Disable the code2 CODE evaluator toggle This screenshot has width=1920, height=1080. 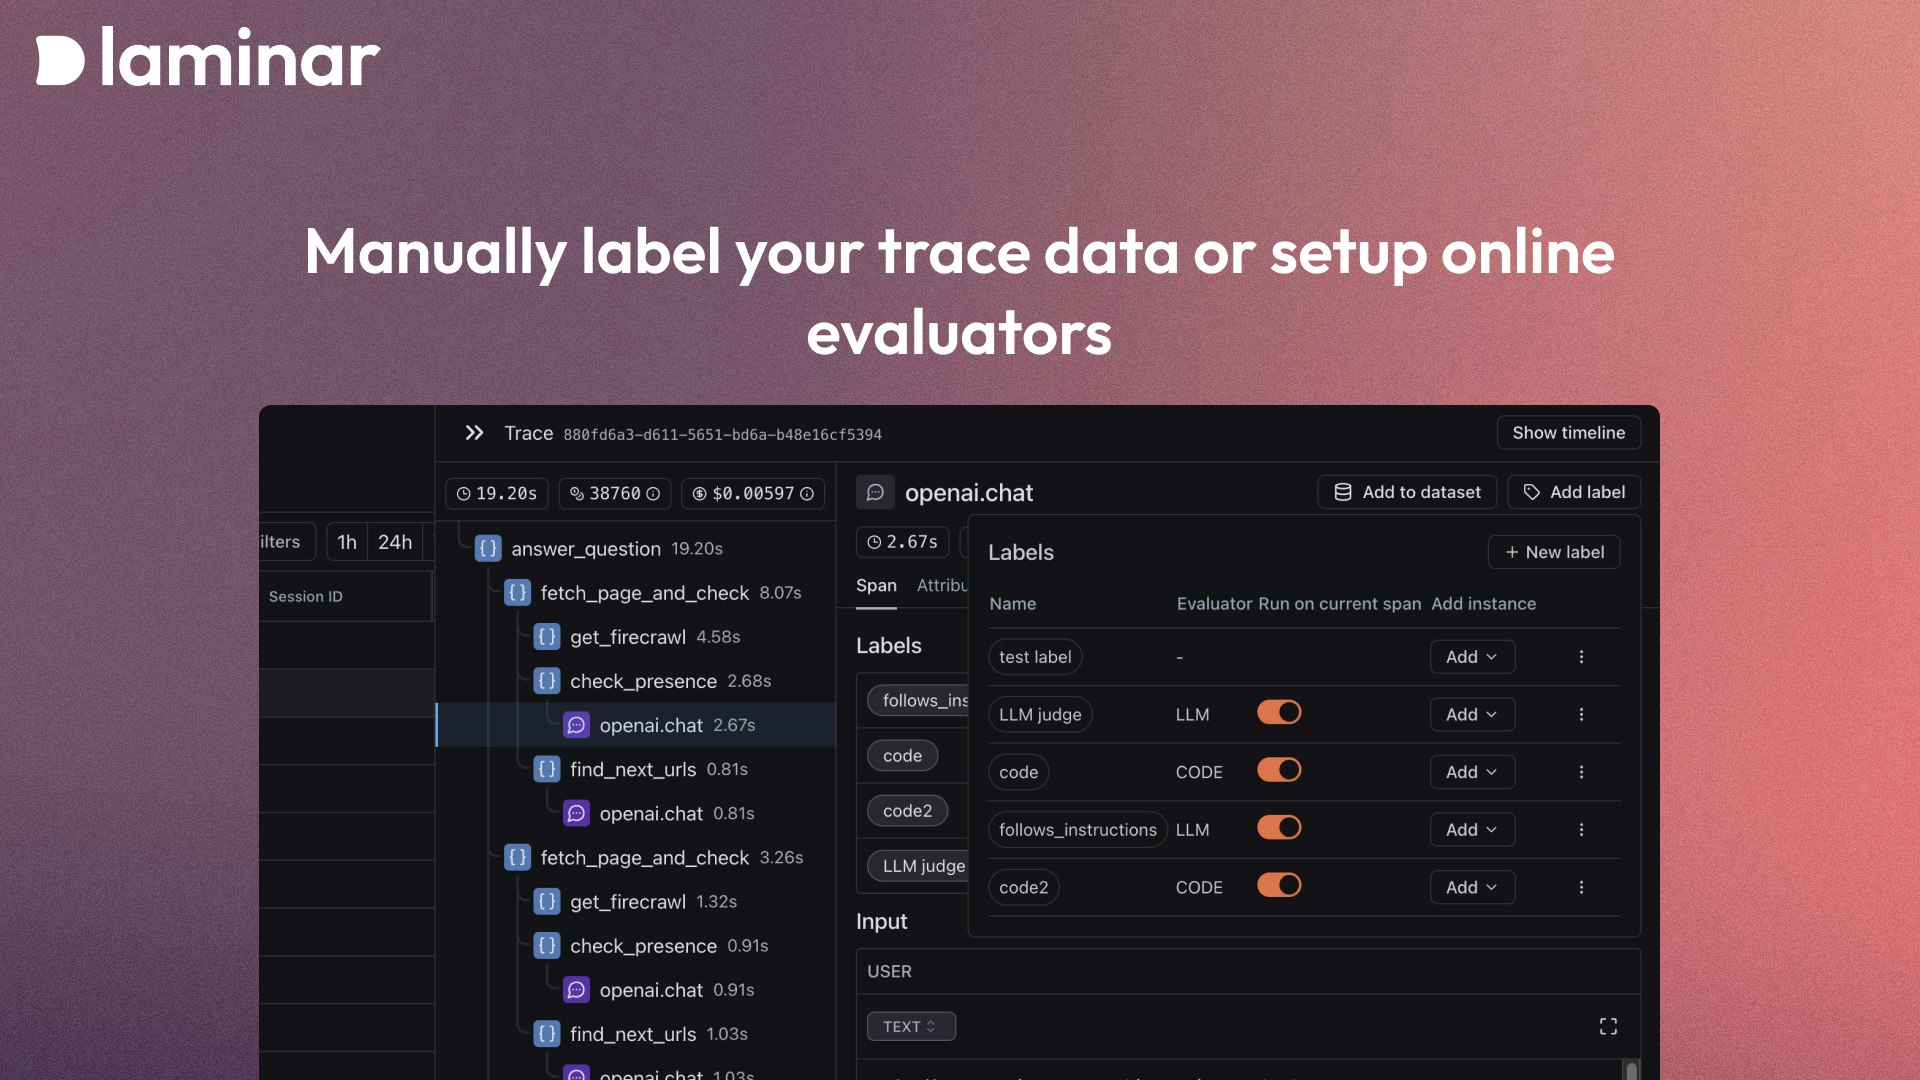1278,886
